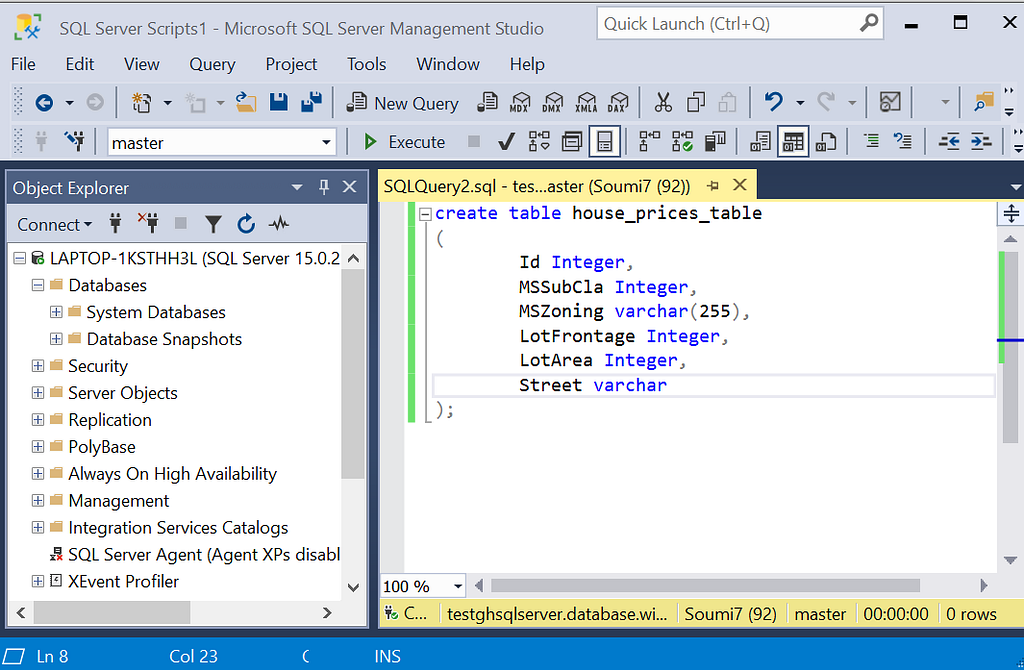Screen dimensions: 1024x670
Task: Disconnect the server in Object Explorer
Action: pyautogui.click(x=148, y=224)
